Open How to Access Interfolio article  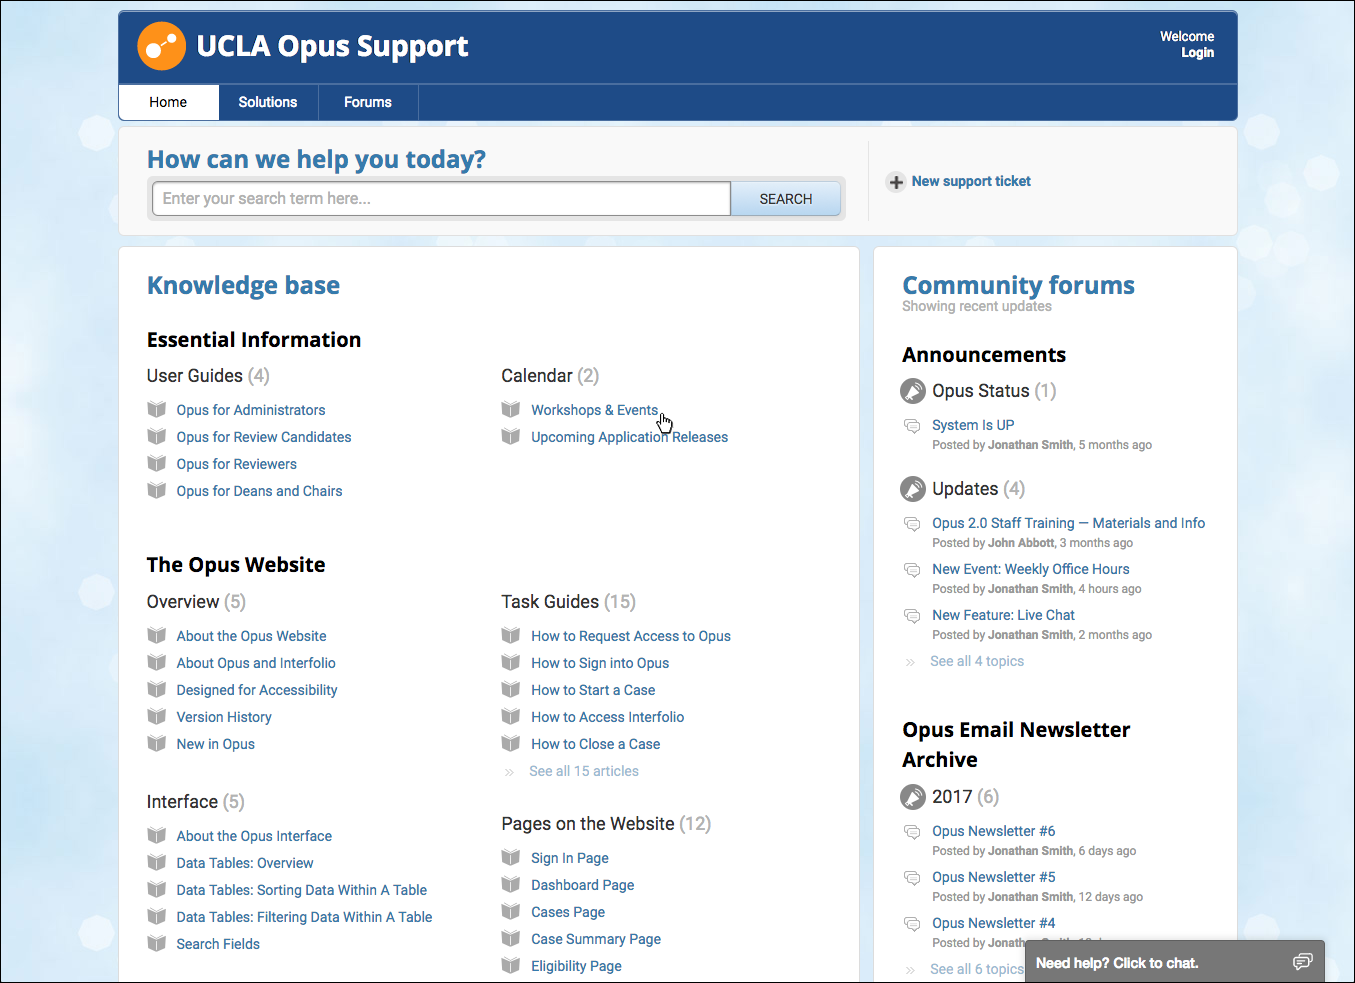pyautogui.click(x=608, y=717)
